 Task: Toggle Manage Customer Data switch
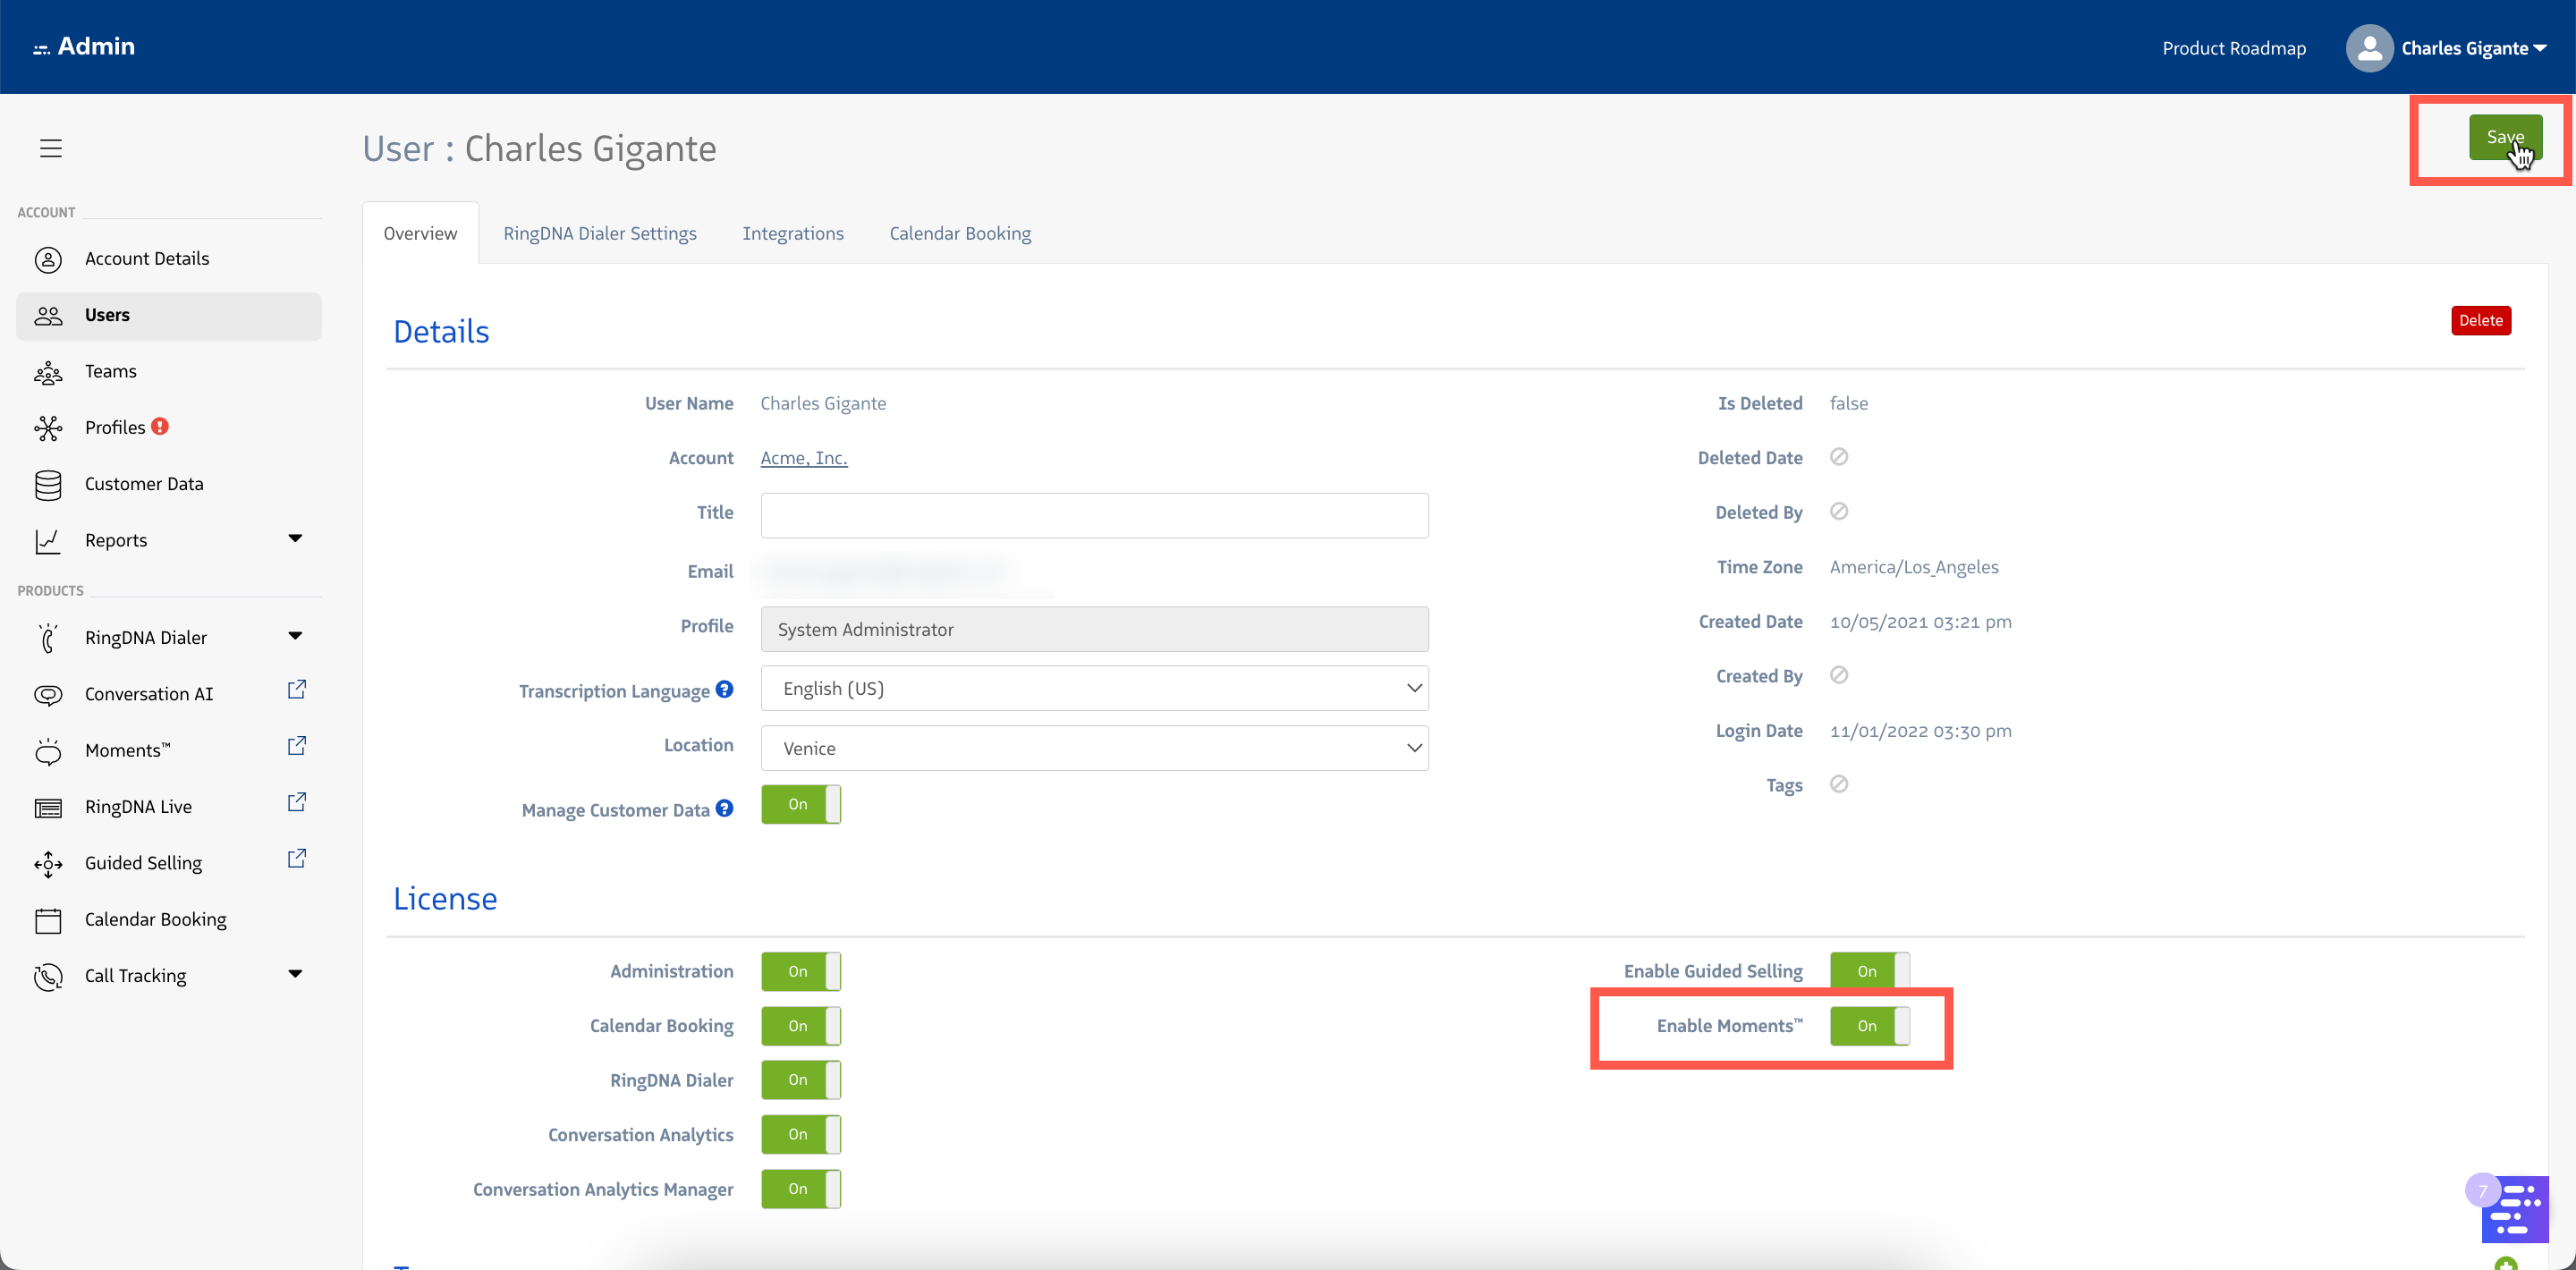tap(801, 804)
